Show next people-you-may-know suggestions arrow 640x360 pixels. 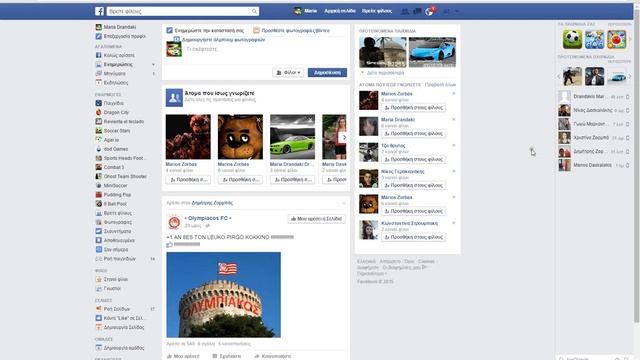click(x=344, y=137)
